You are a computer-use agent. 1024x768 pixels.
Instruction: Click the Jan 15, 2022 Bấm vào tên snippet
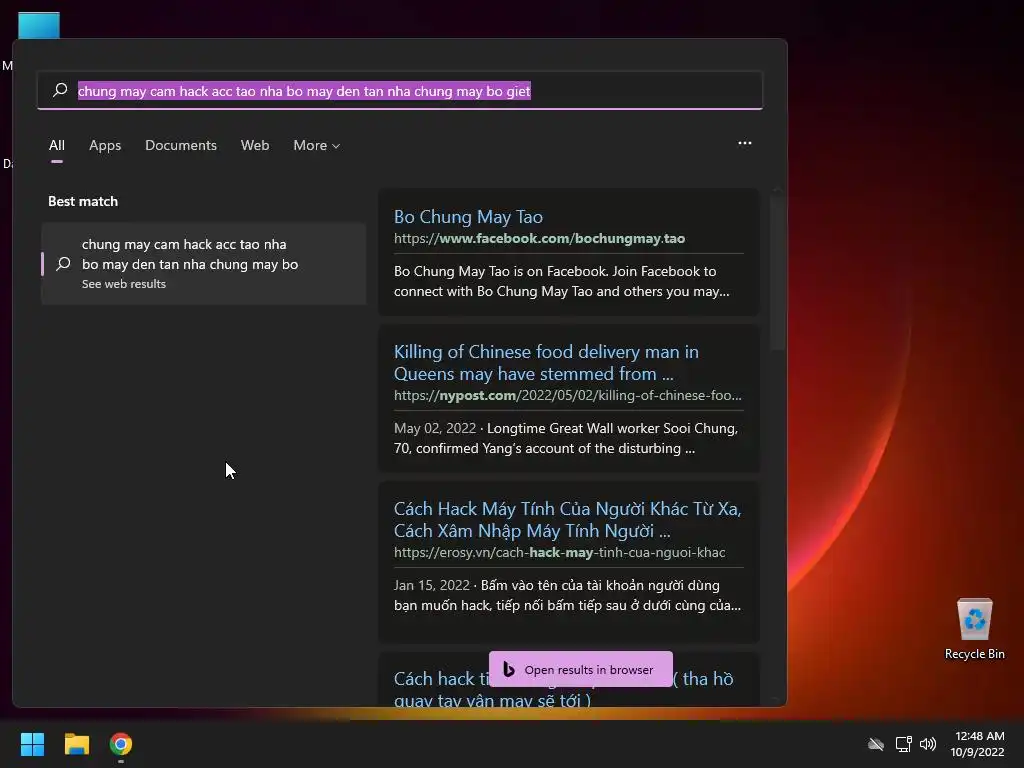[568, 595]
